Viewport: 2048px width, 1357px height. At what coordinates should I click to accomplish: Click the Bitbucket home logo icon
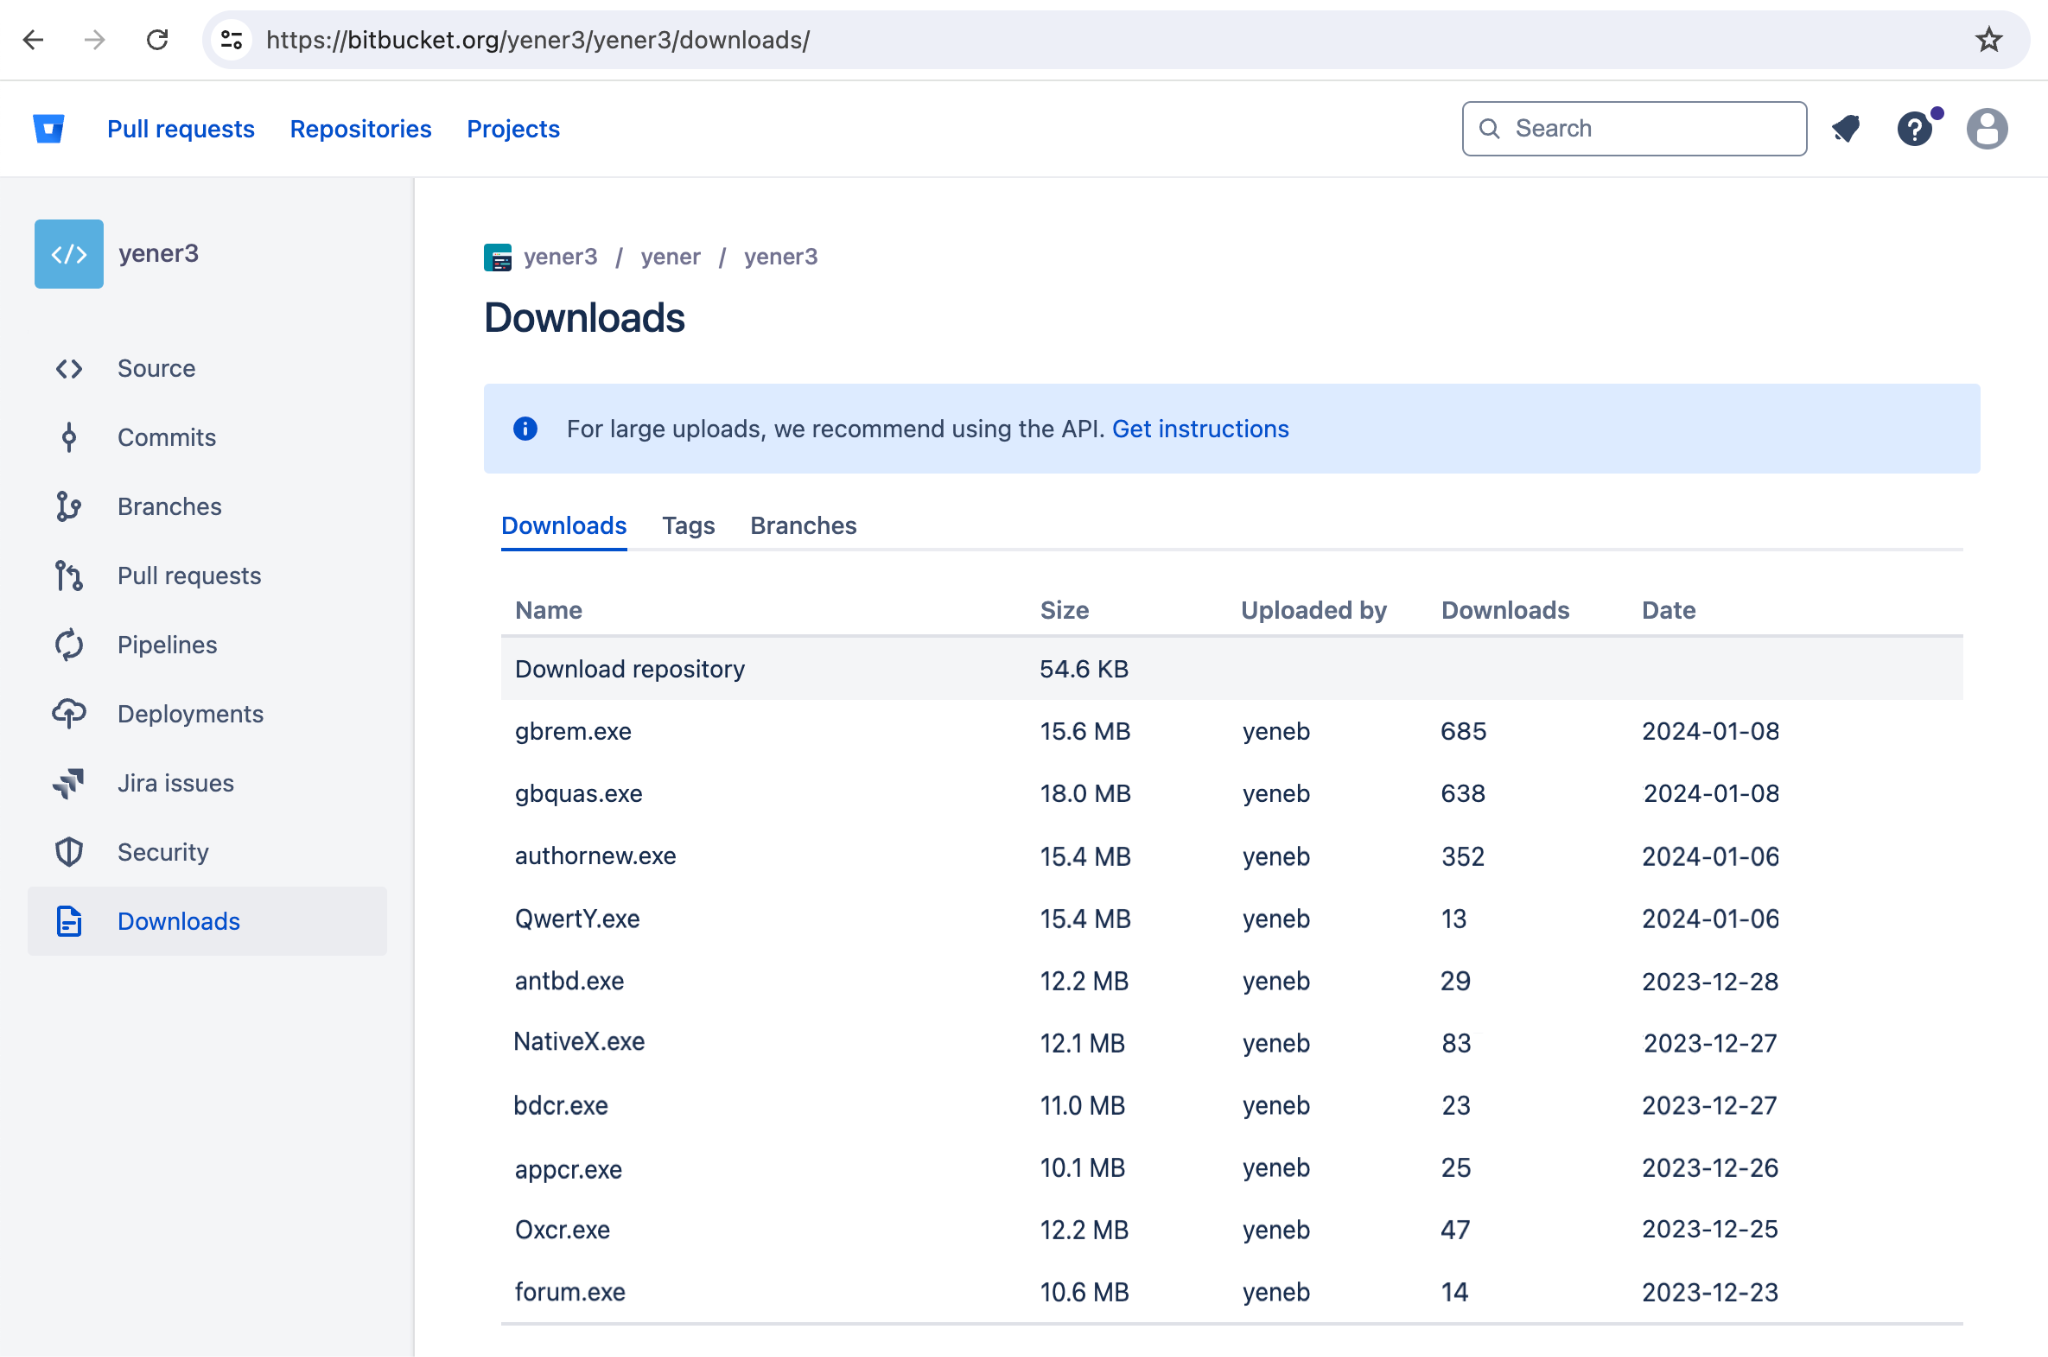tap(48, 127)
